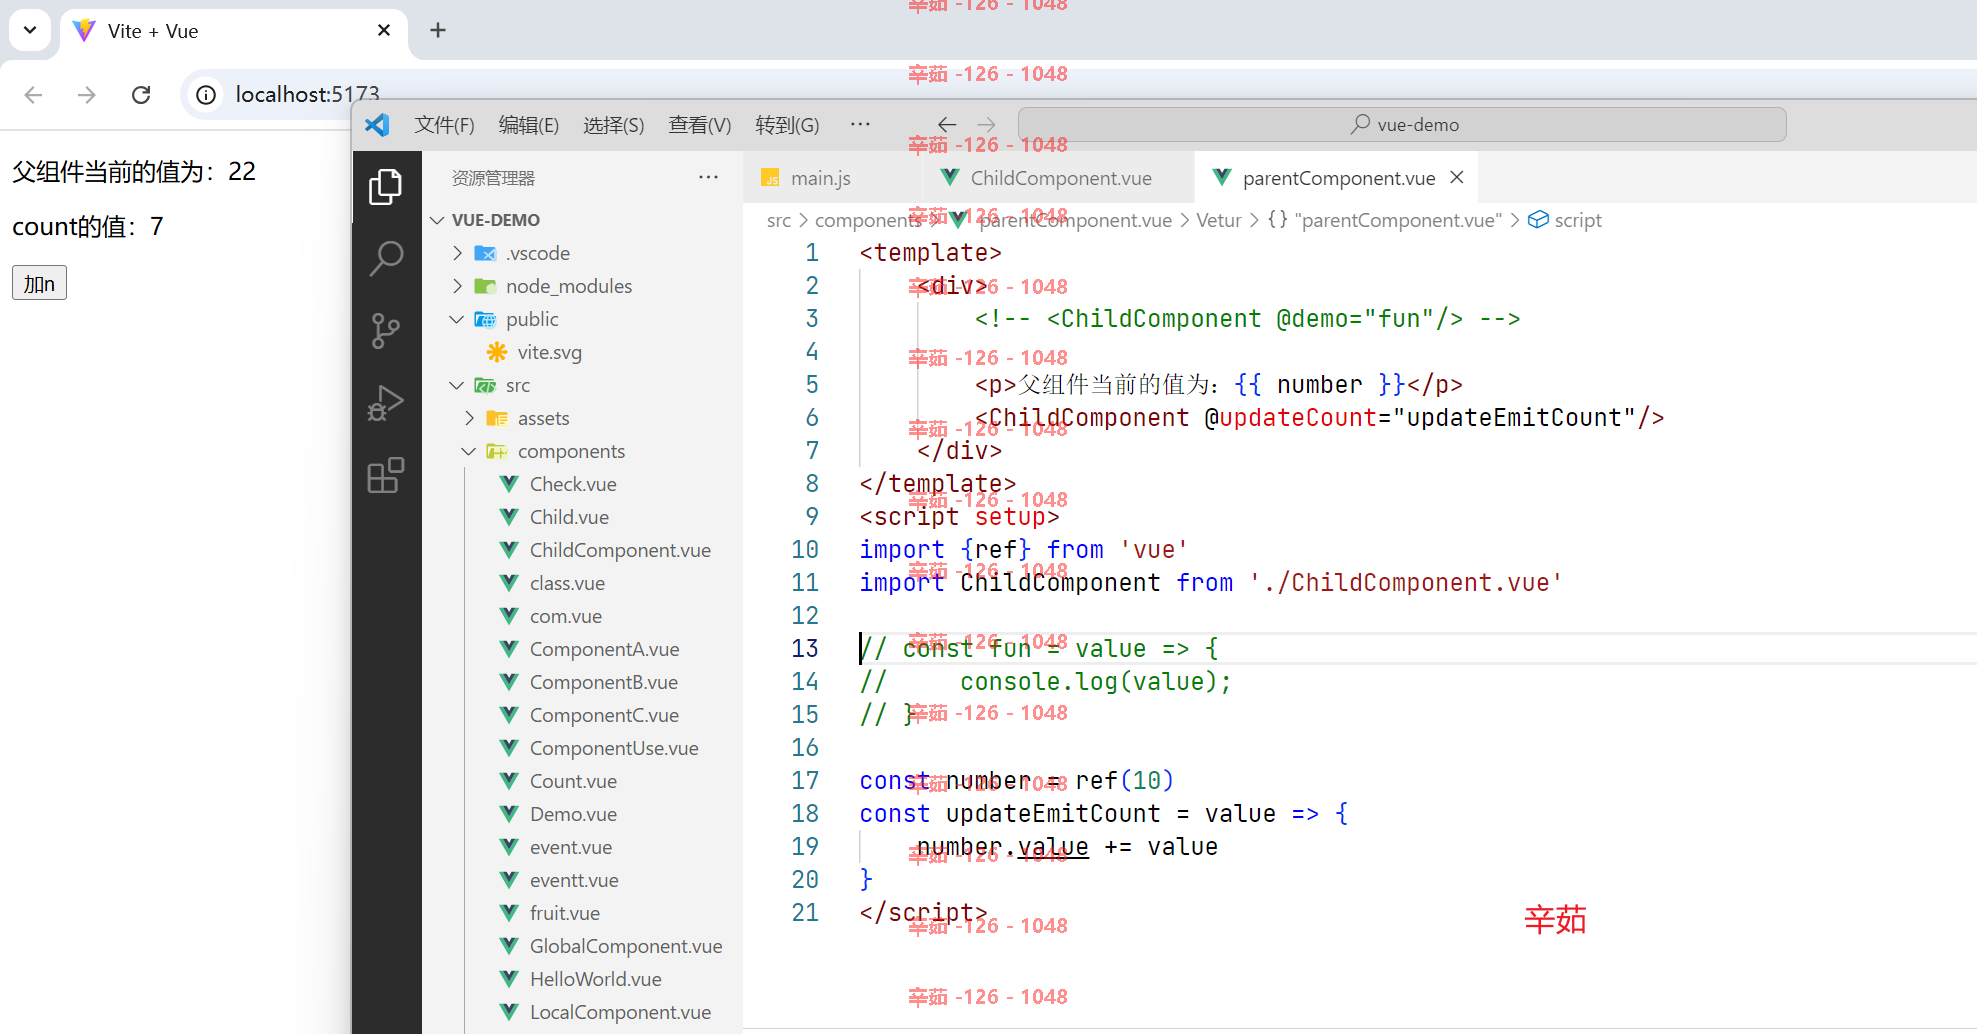
Task: Reload the browser page
Action: (x=141, y=94)
